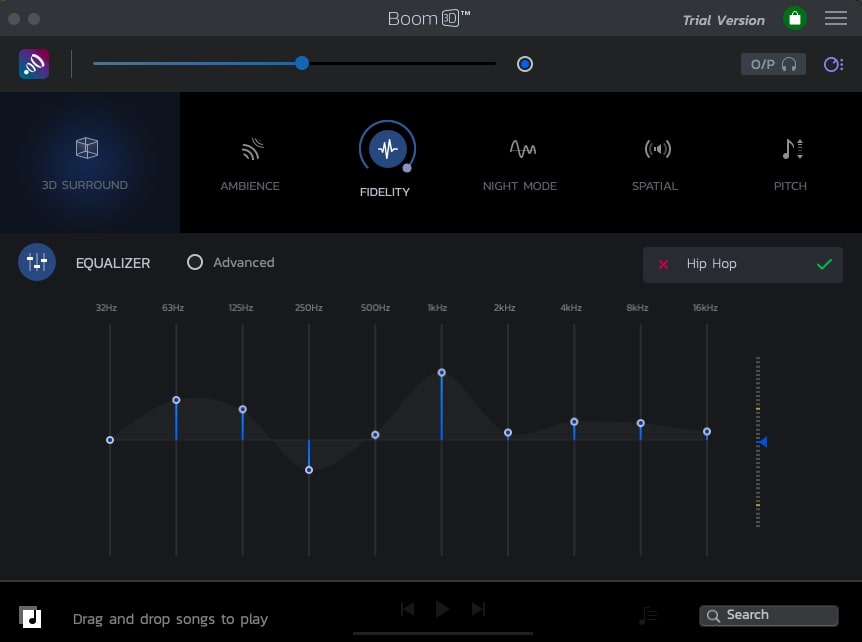Cancel preset with the red X
The width and height of the screenshot is (862, 642).
663,264
